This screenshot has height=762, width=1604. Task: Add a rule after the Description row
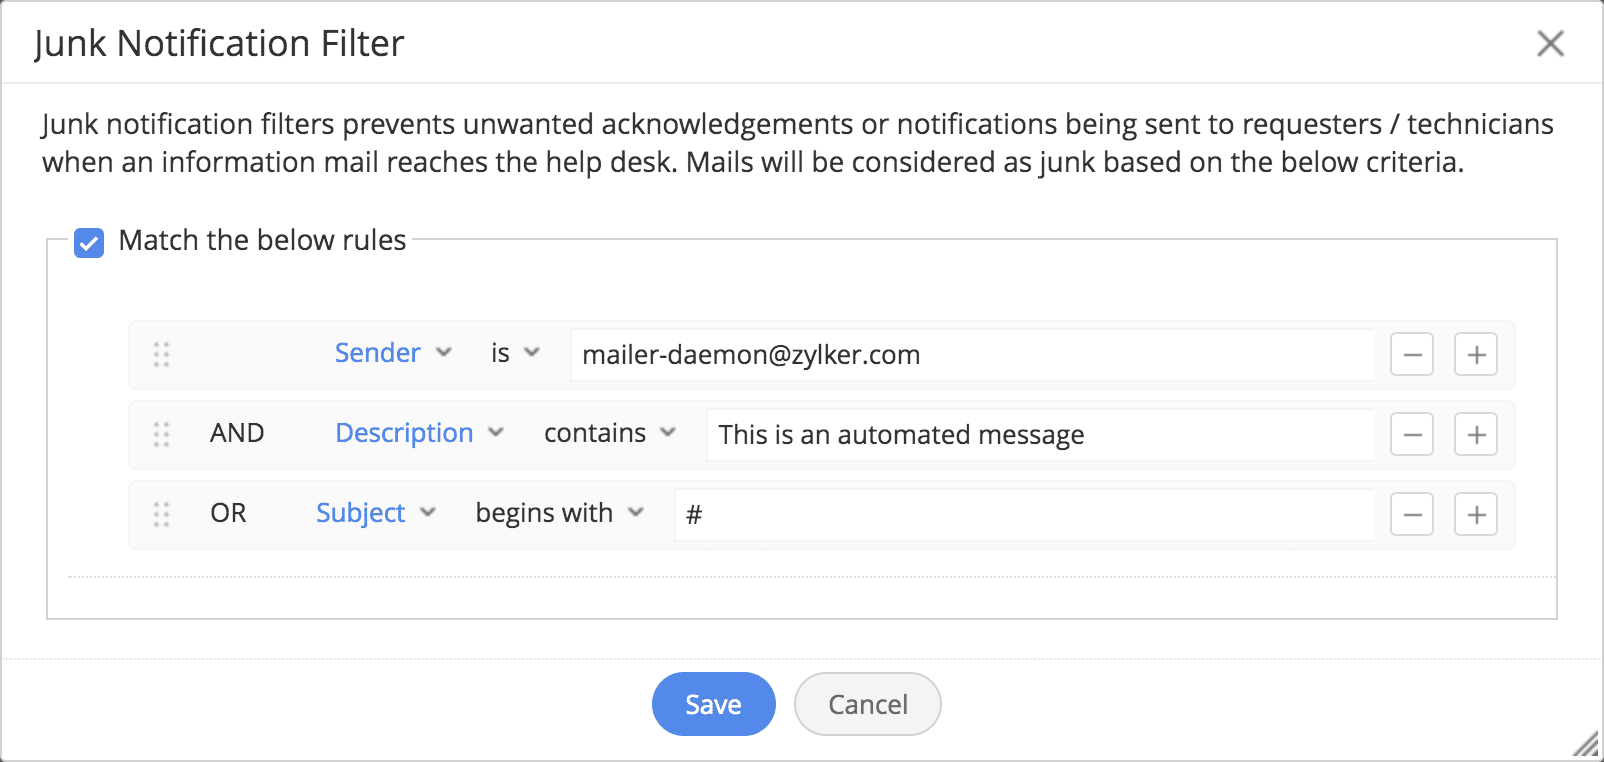[1476, 435]
